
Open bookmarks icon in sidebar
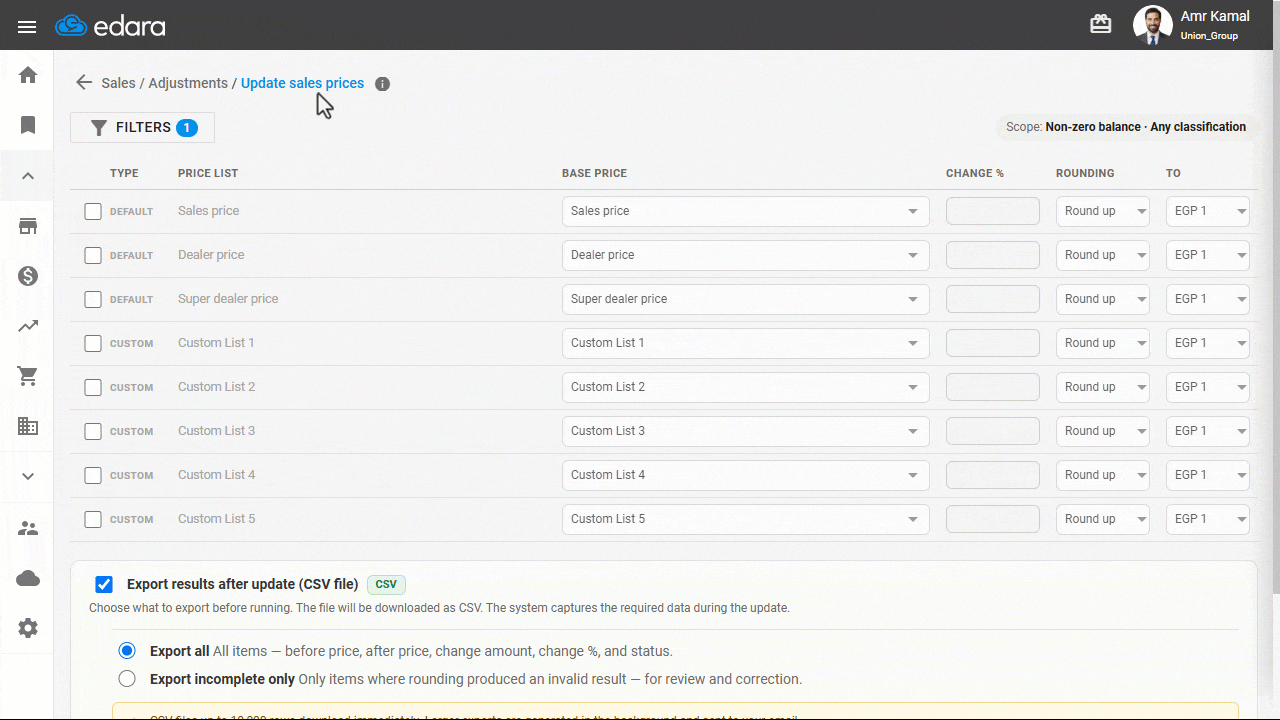point(28,125)
